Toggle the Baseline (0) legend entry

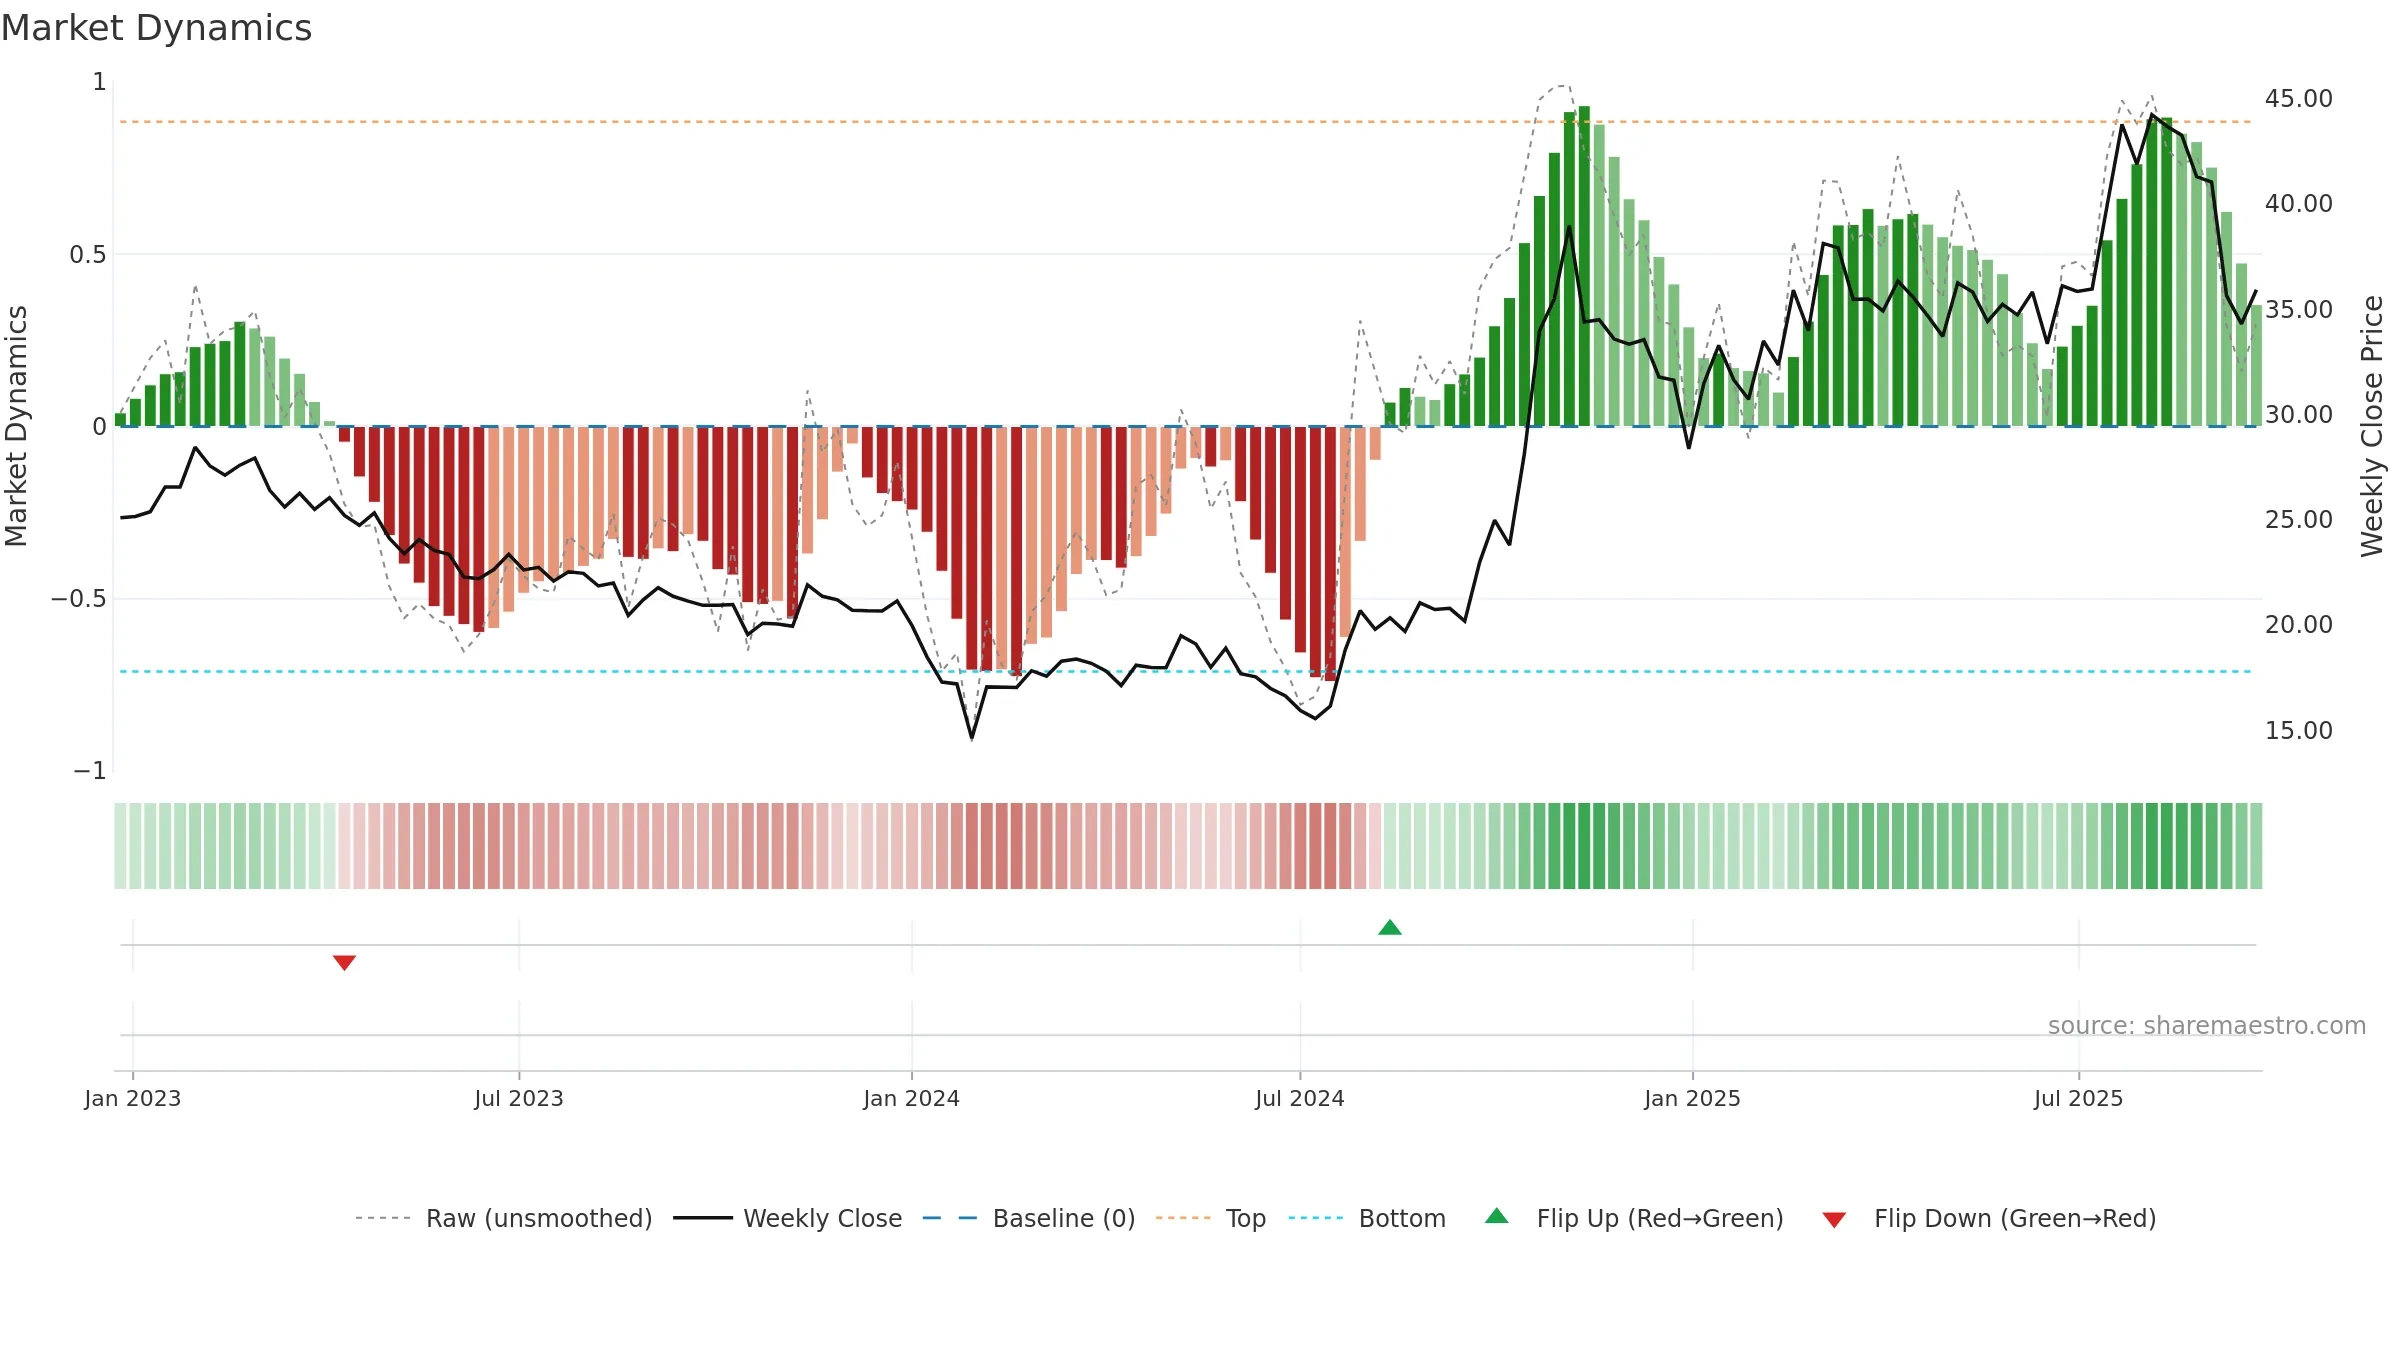(1028, 1218)
